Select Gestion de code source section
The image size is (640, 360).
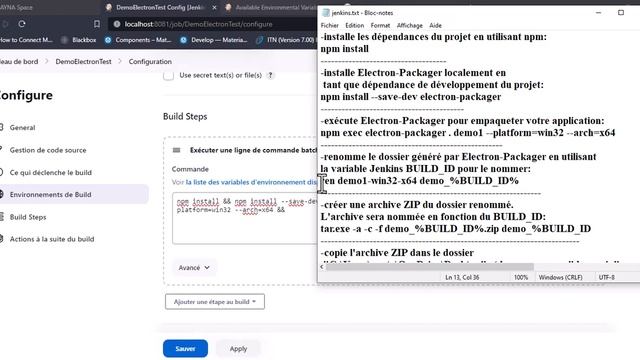coord(48,150)
